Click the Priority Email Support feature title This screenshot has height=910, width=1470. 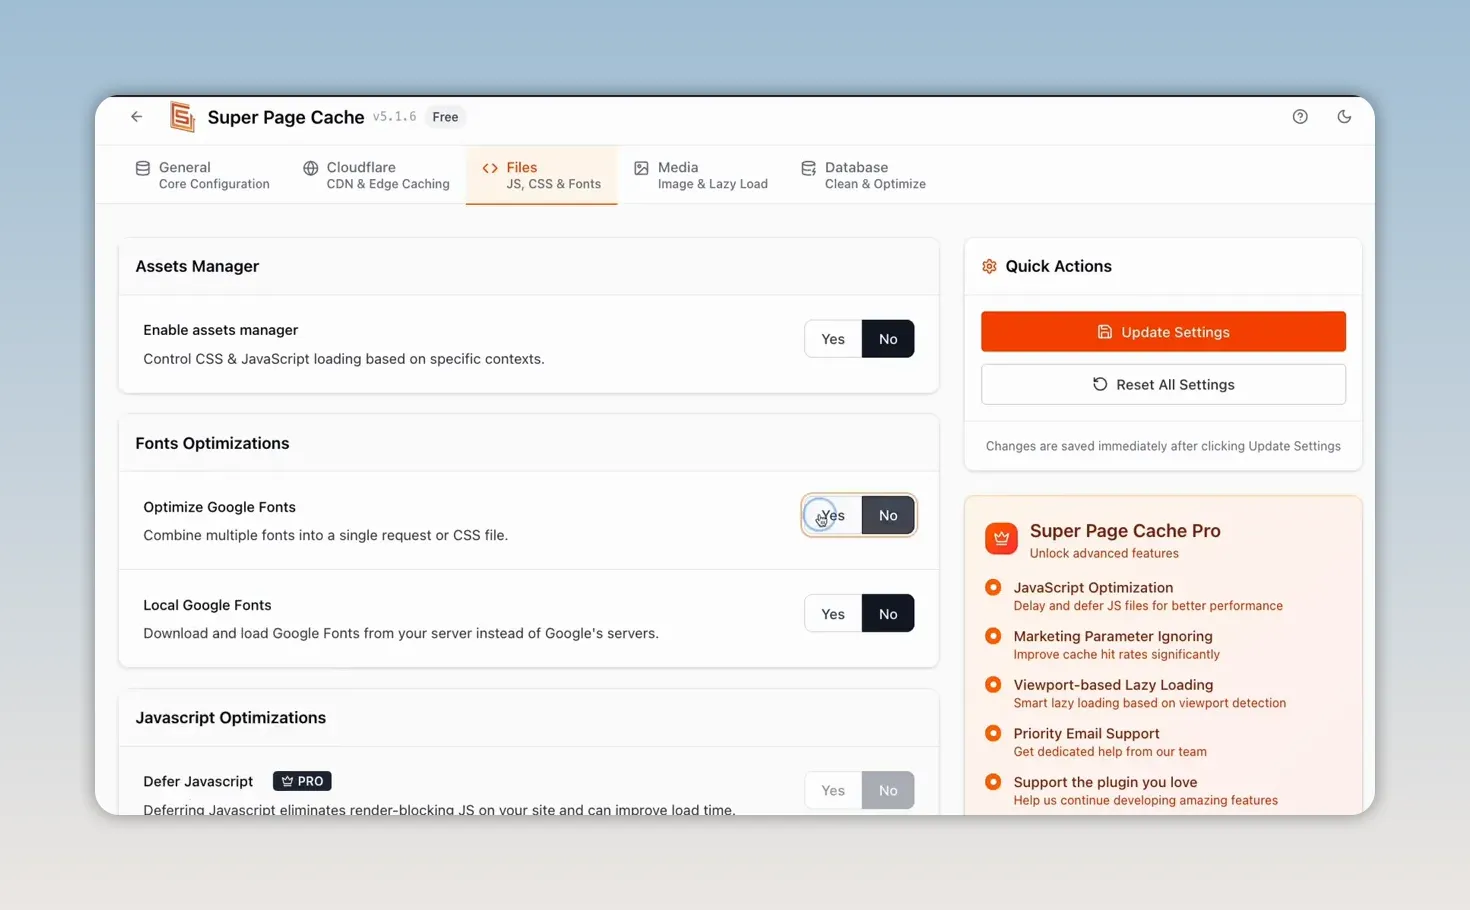pyautogui.click(x=1086, y=734)
